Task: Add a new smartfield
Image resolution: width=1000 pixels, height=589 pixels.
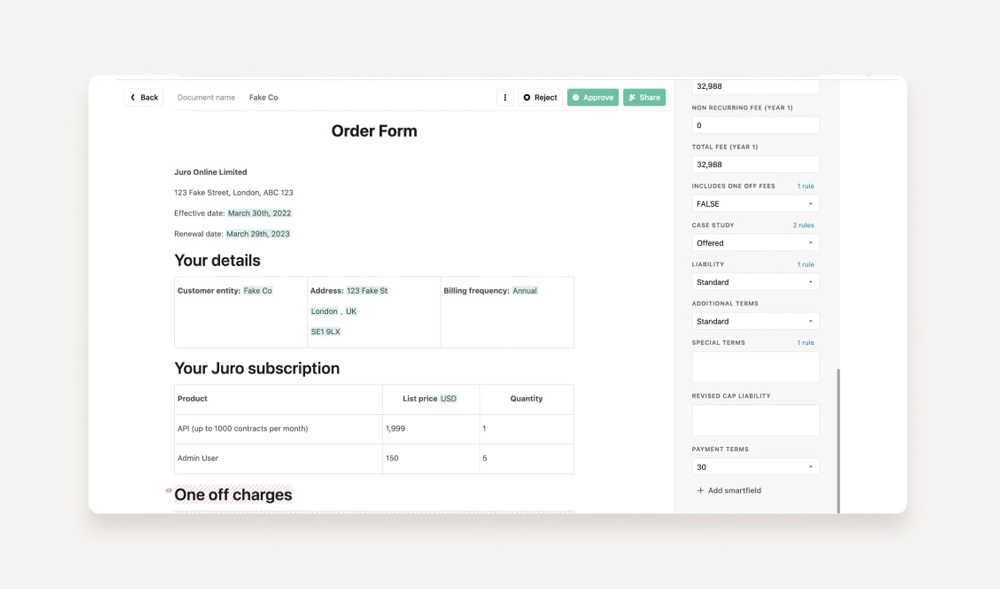Action: (x=729, y=491)
